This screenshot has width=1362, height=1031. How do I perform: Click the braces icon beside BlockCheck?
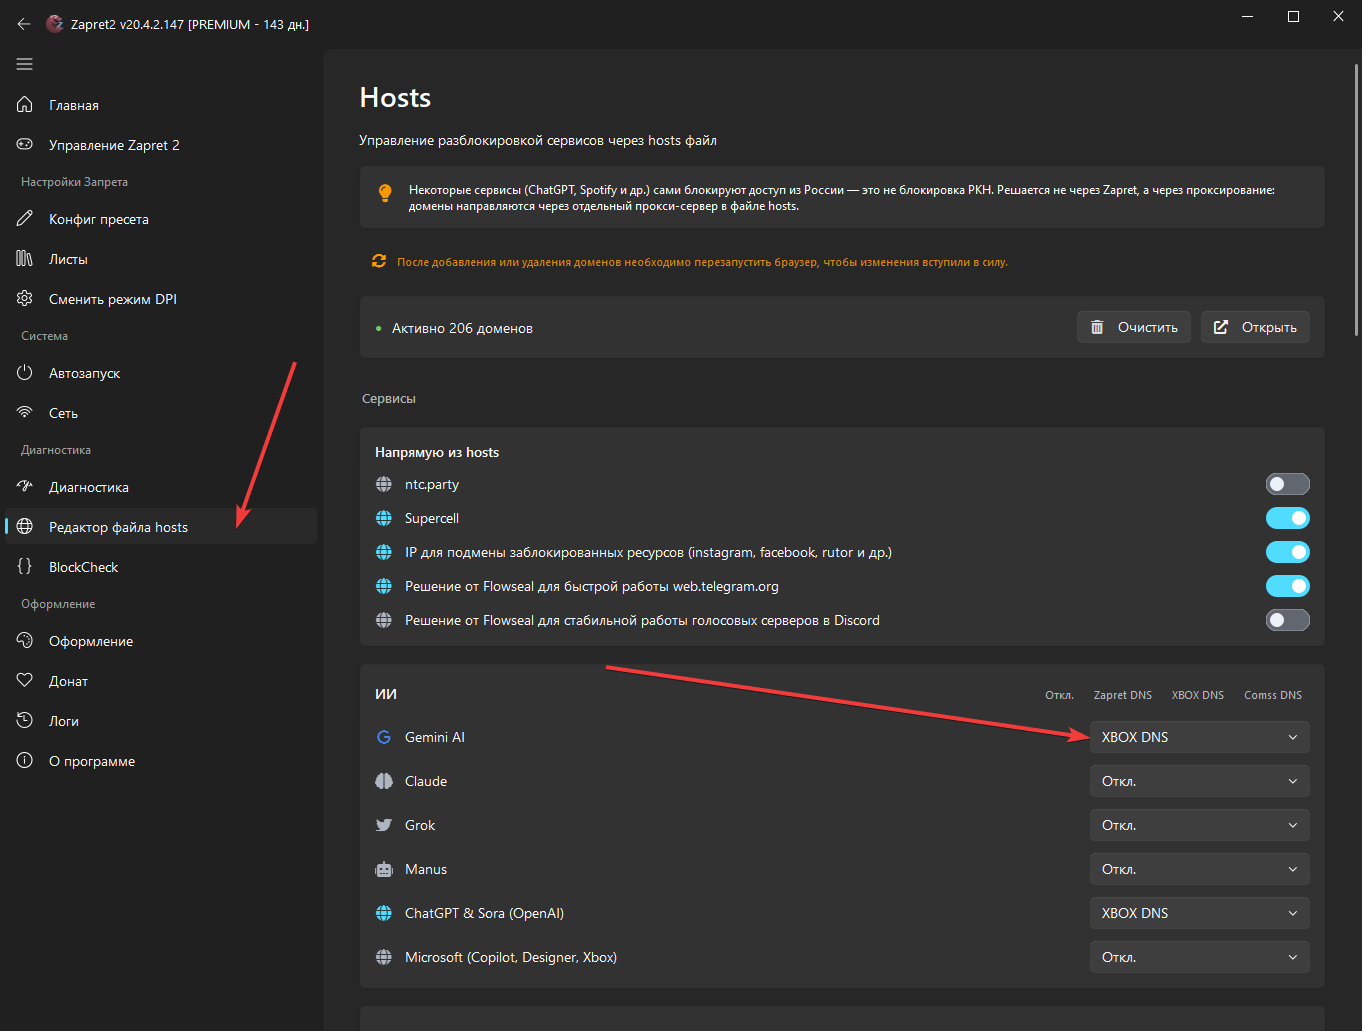(x=25, y=567)
